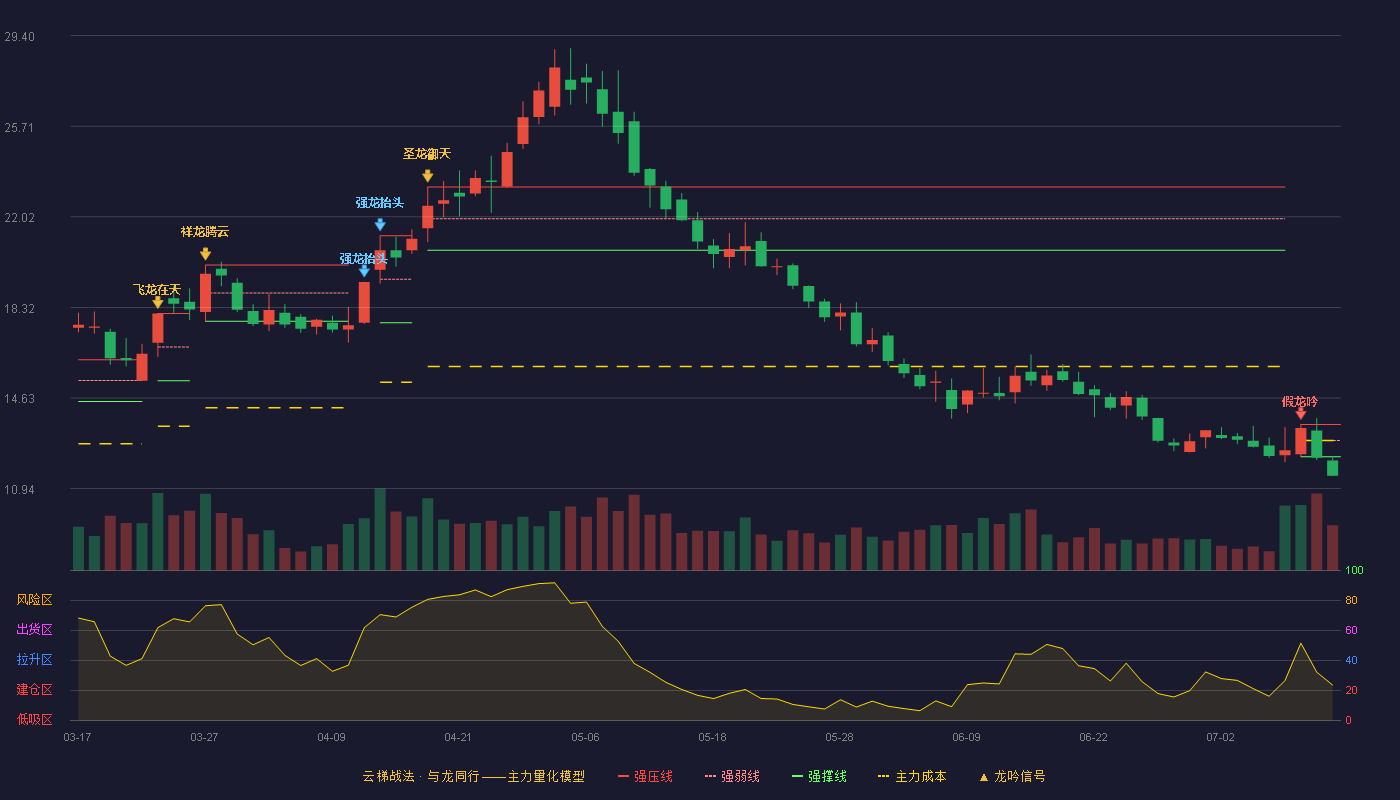The height and width of the screenshot is (800, 1400).
Task: Click the 14.63 price axis label
Action: 19,399
